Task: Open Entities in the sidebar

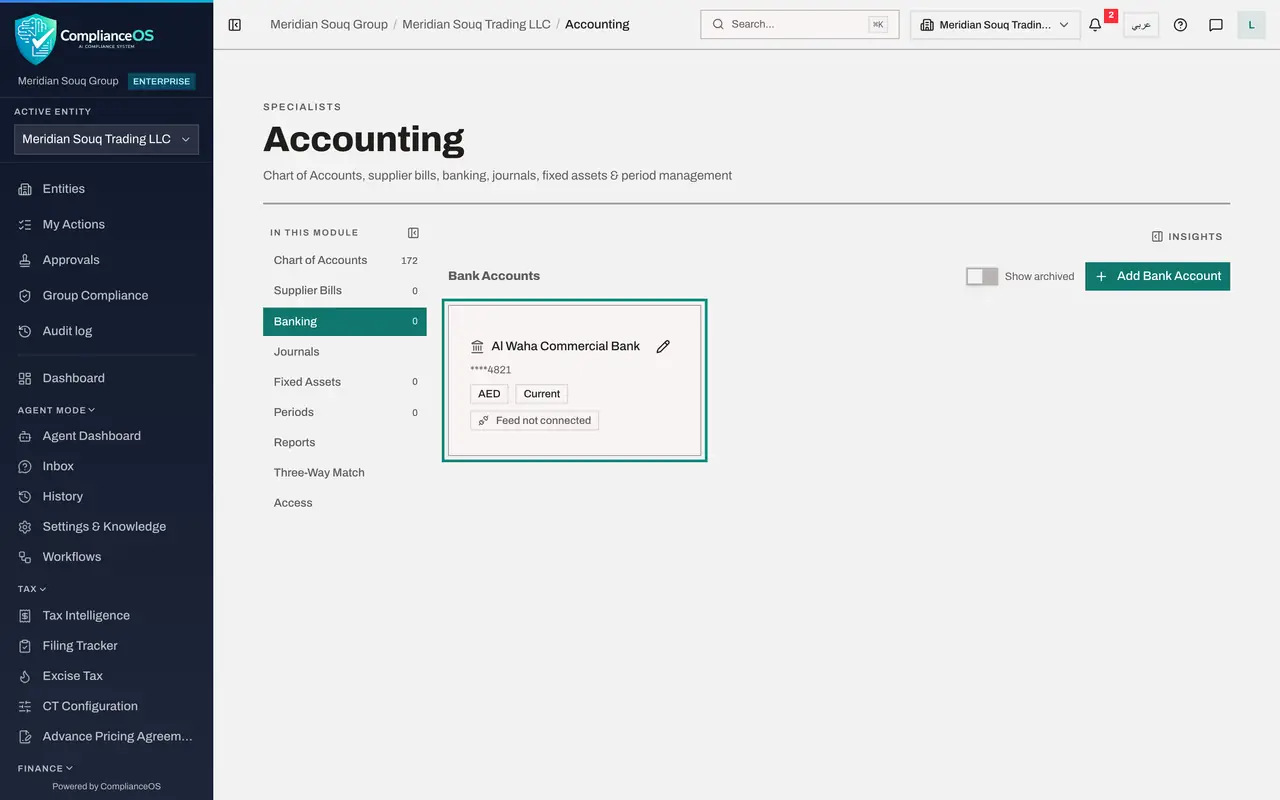Action: [106, 189]
